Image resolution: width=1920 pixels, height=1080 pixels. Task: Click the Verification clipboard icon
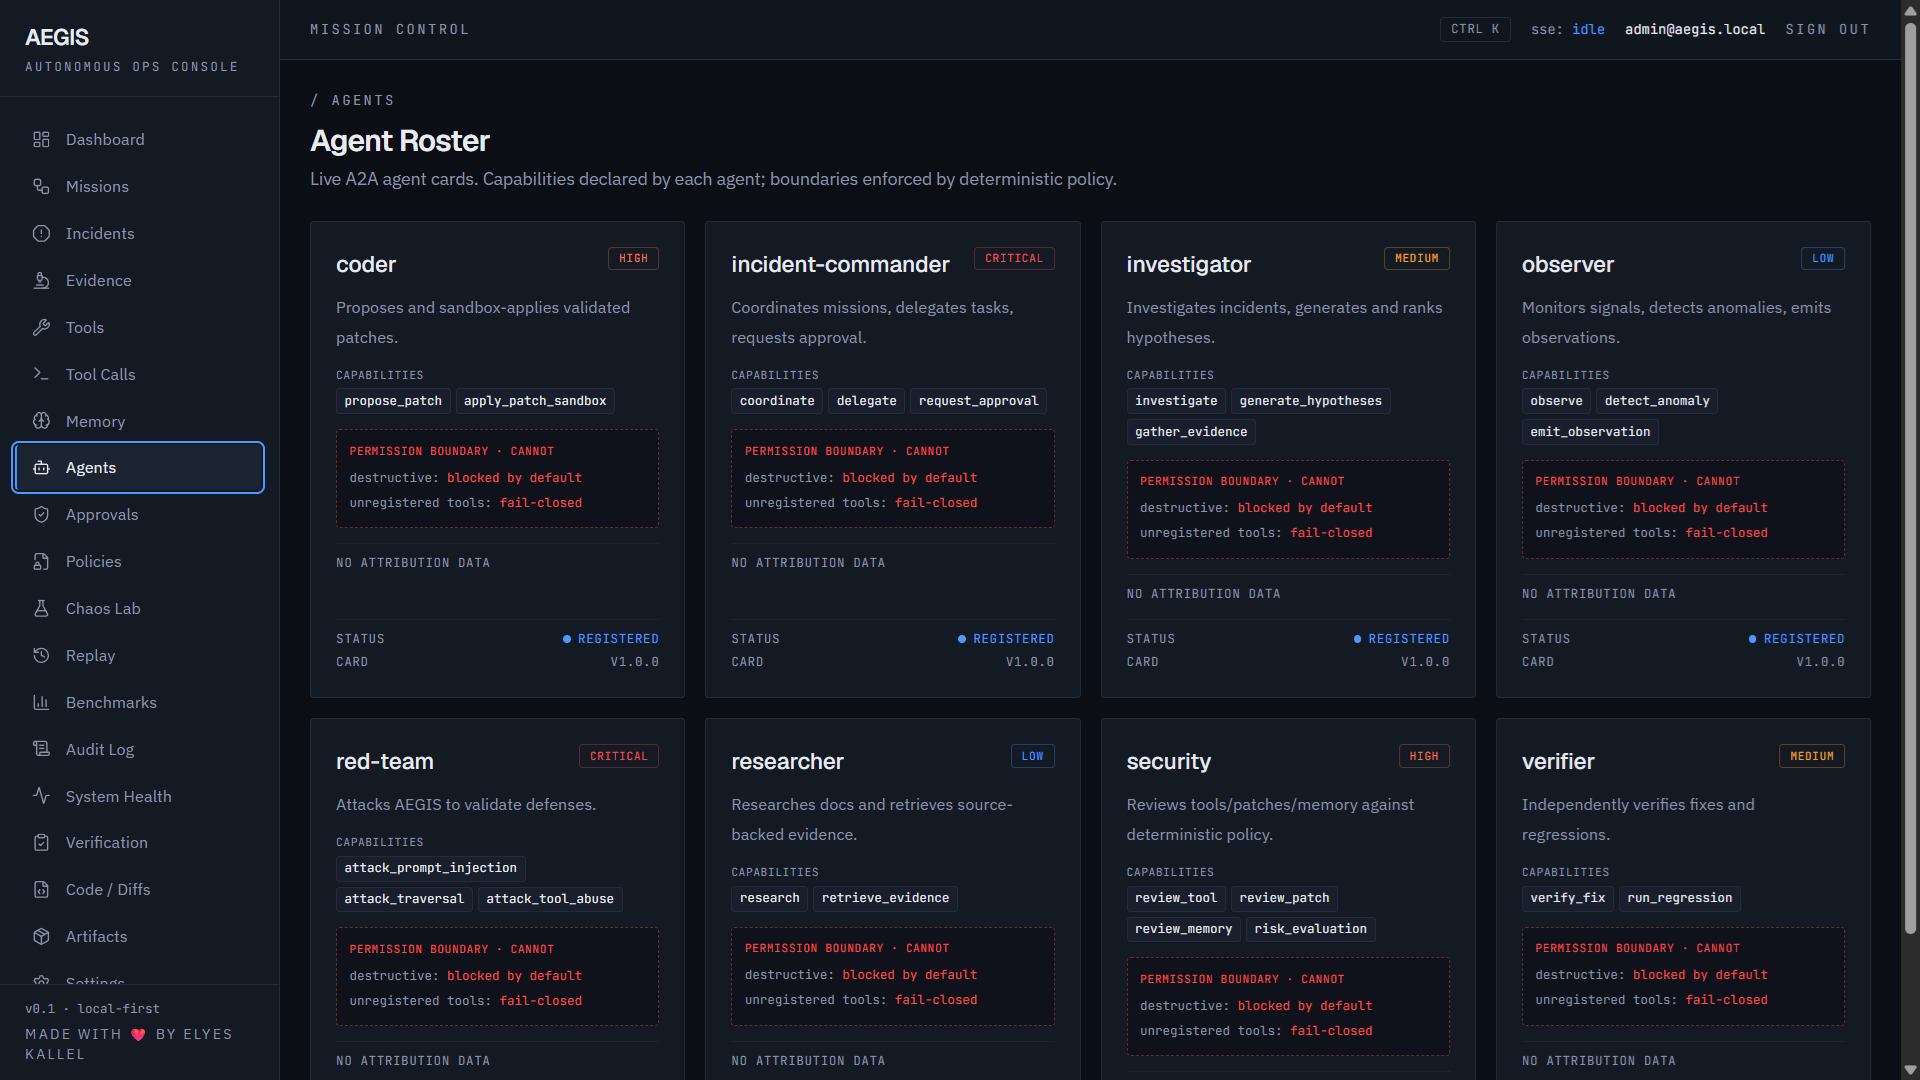pos(41,843)
